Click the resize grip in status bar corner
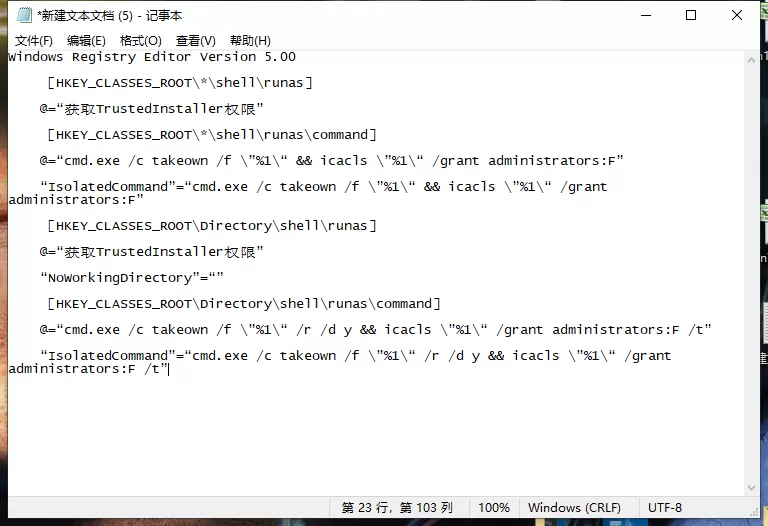768x526 pixels. (x=754, y=512)
